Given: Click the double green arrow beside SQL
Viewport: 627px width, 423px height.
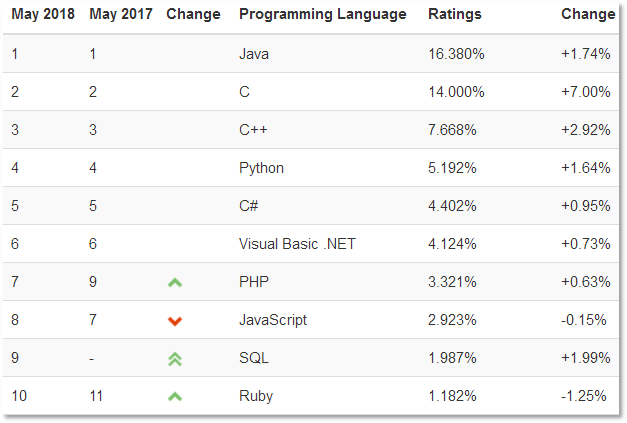Looking at the screenshot, I should (175, 359).
